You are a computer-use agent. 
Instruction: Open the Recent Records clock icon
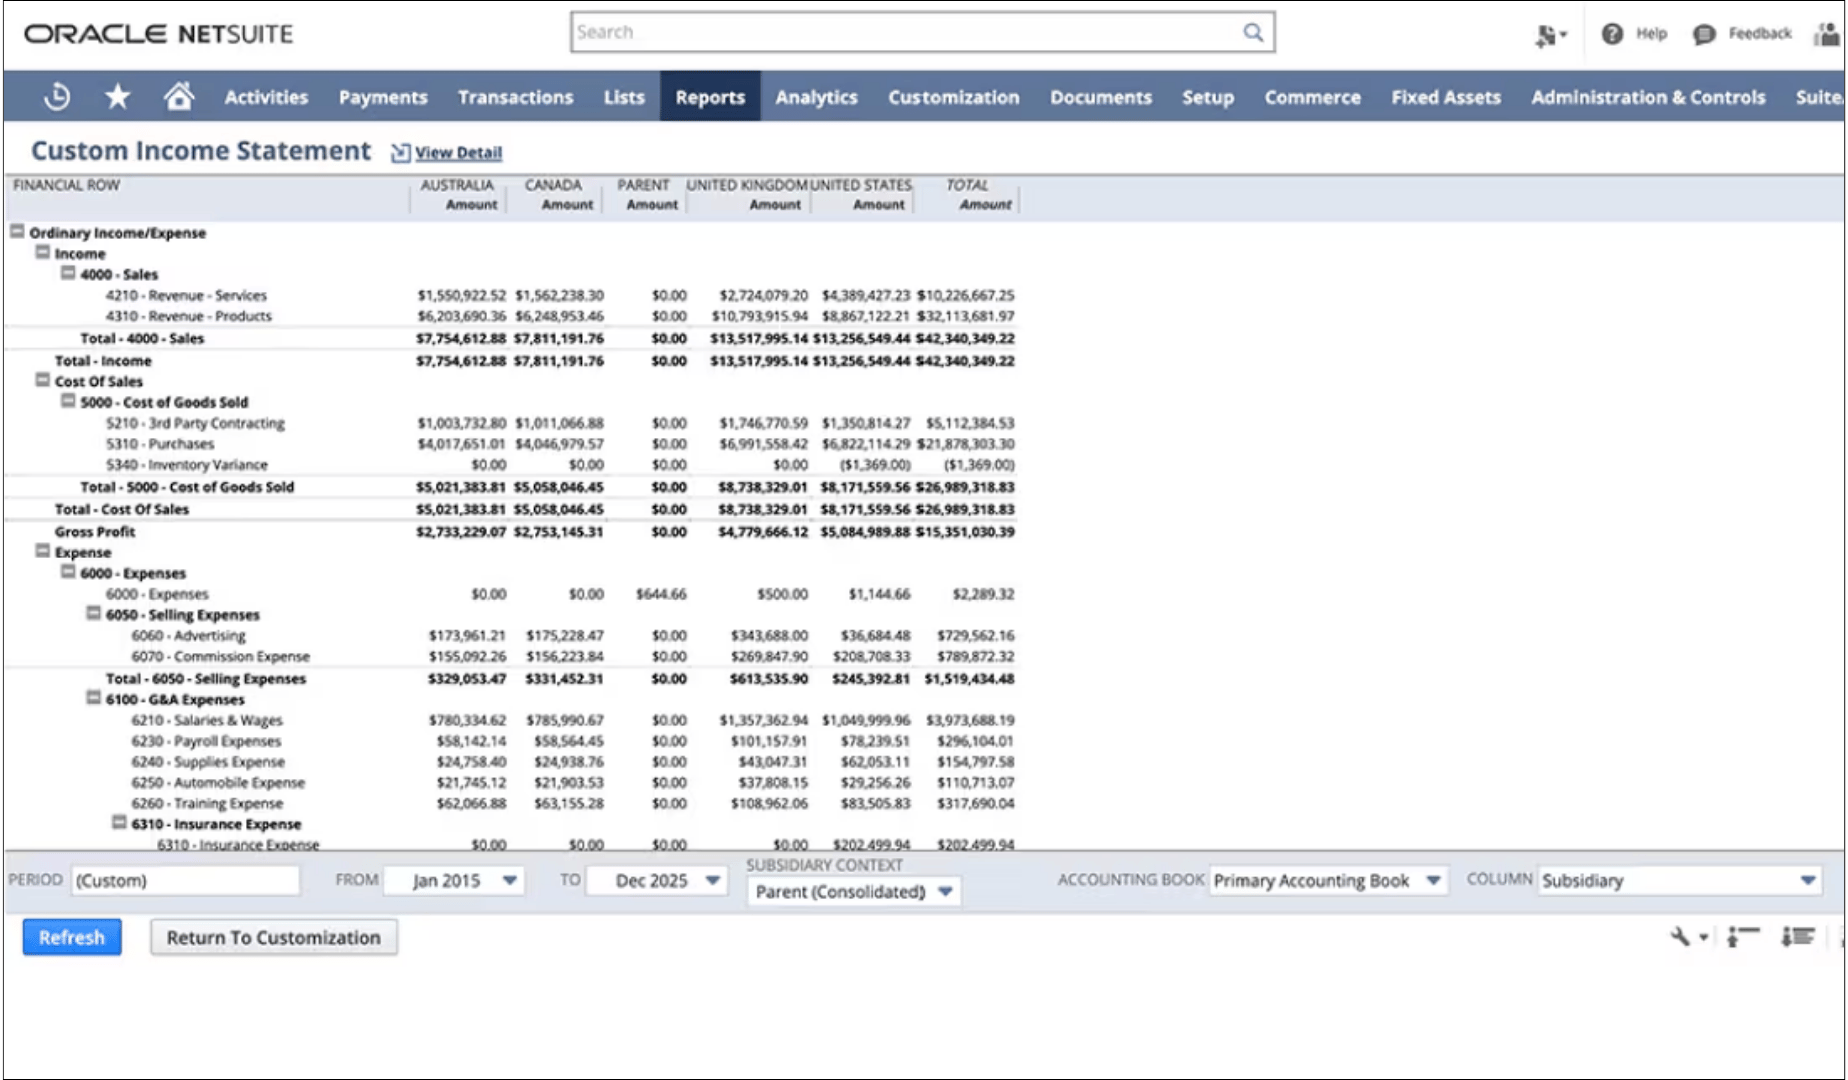point(57,96)
